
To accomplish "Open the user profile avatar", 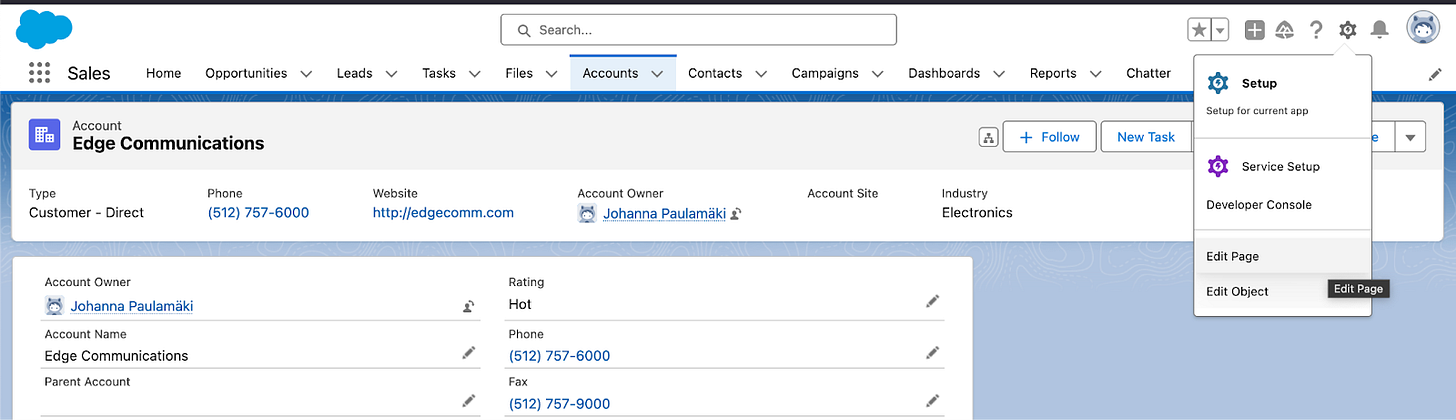I will point(1423,29).
